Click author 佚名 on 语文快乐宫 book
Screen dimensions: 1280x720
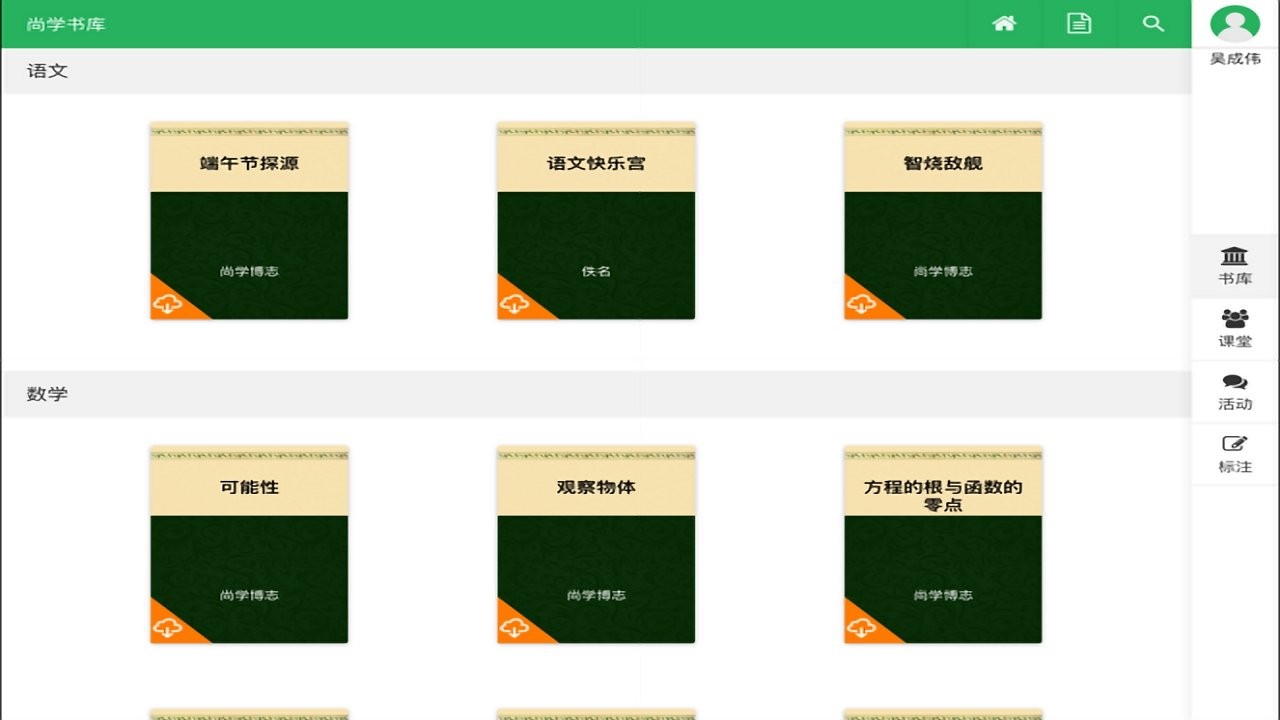pyautogui.click(x=596, y=271)
